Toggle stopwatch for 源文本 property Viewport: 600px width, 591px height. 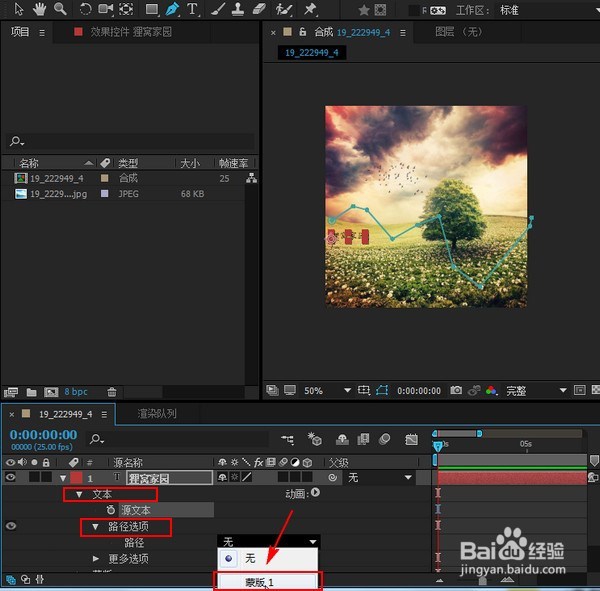[111, 510]
